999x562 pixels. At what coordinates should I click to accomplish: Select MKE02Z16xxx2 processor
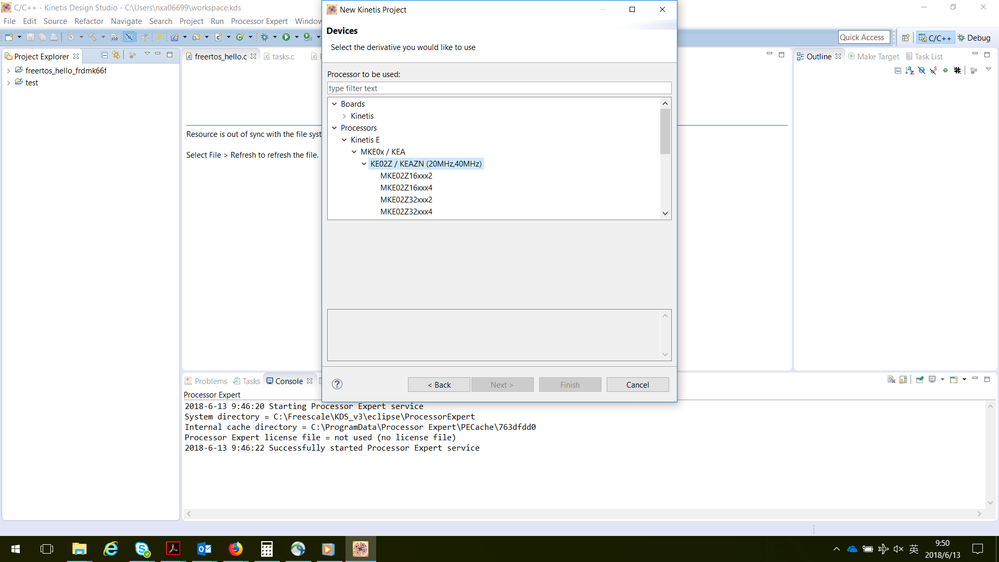tap(406, 176)
